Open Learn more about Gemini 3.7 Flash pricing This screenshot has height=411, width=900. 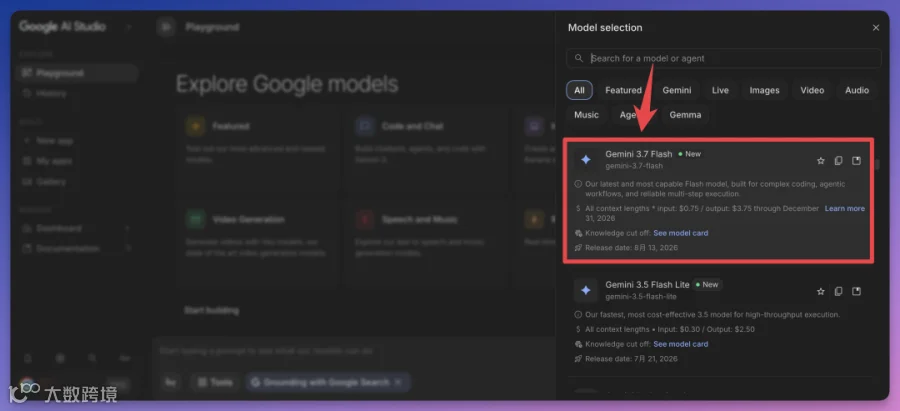pyautogui.click(x=844, y=208)
